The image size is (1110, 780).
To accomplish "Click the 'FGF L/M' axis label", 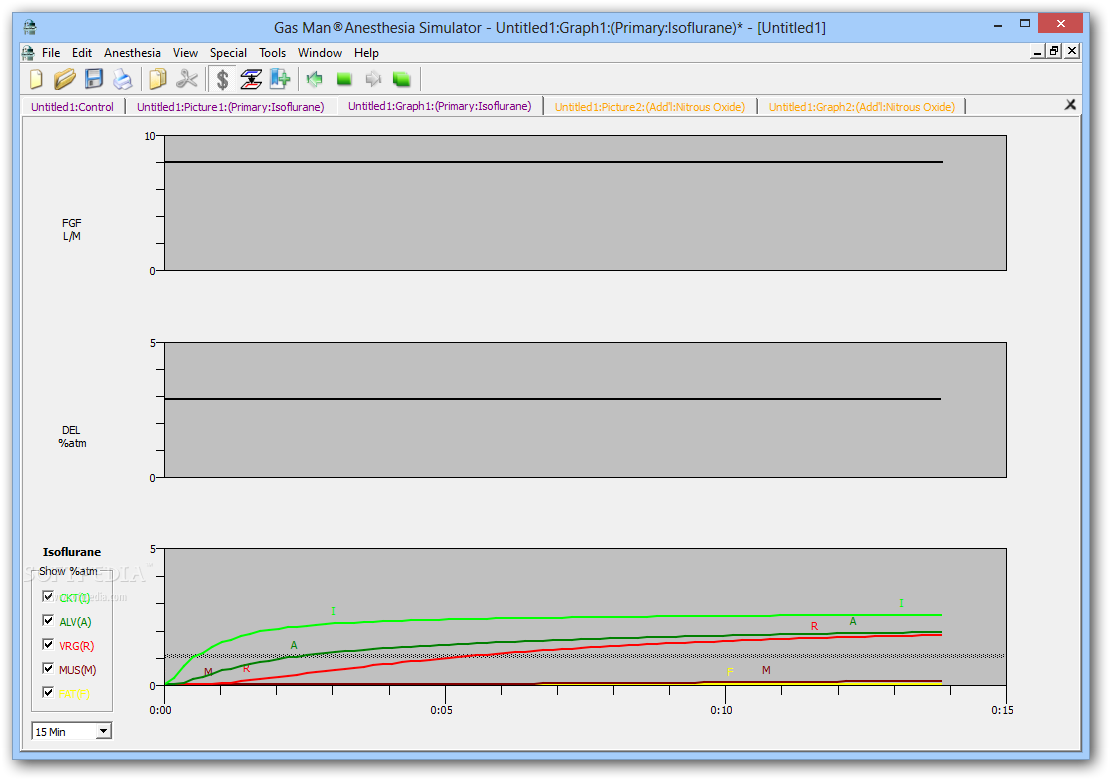I will click(71, 229).
